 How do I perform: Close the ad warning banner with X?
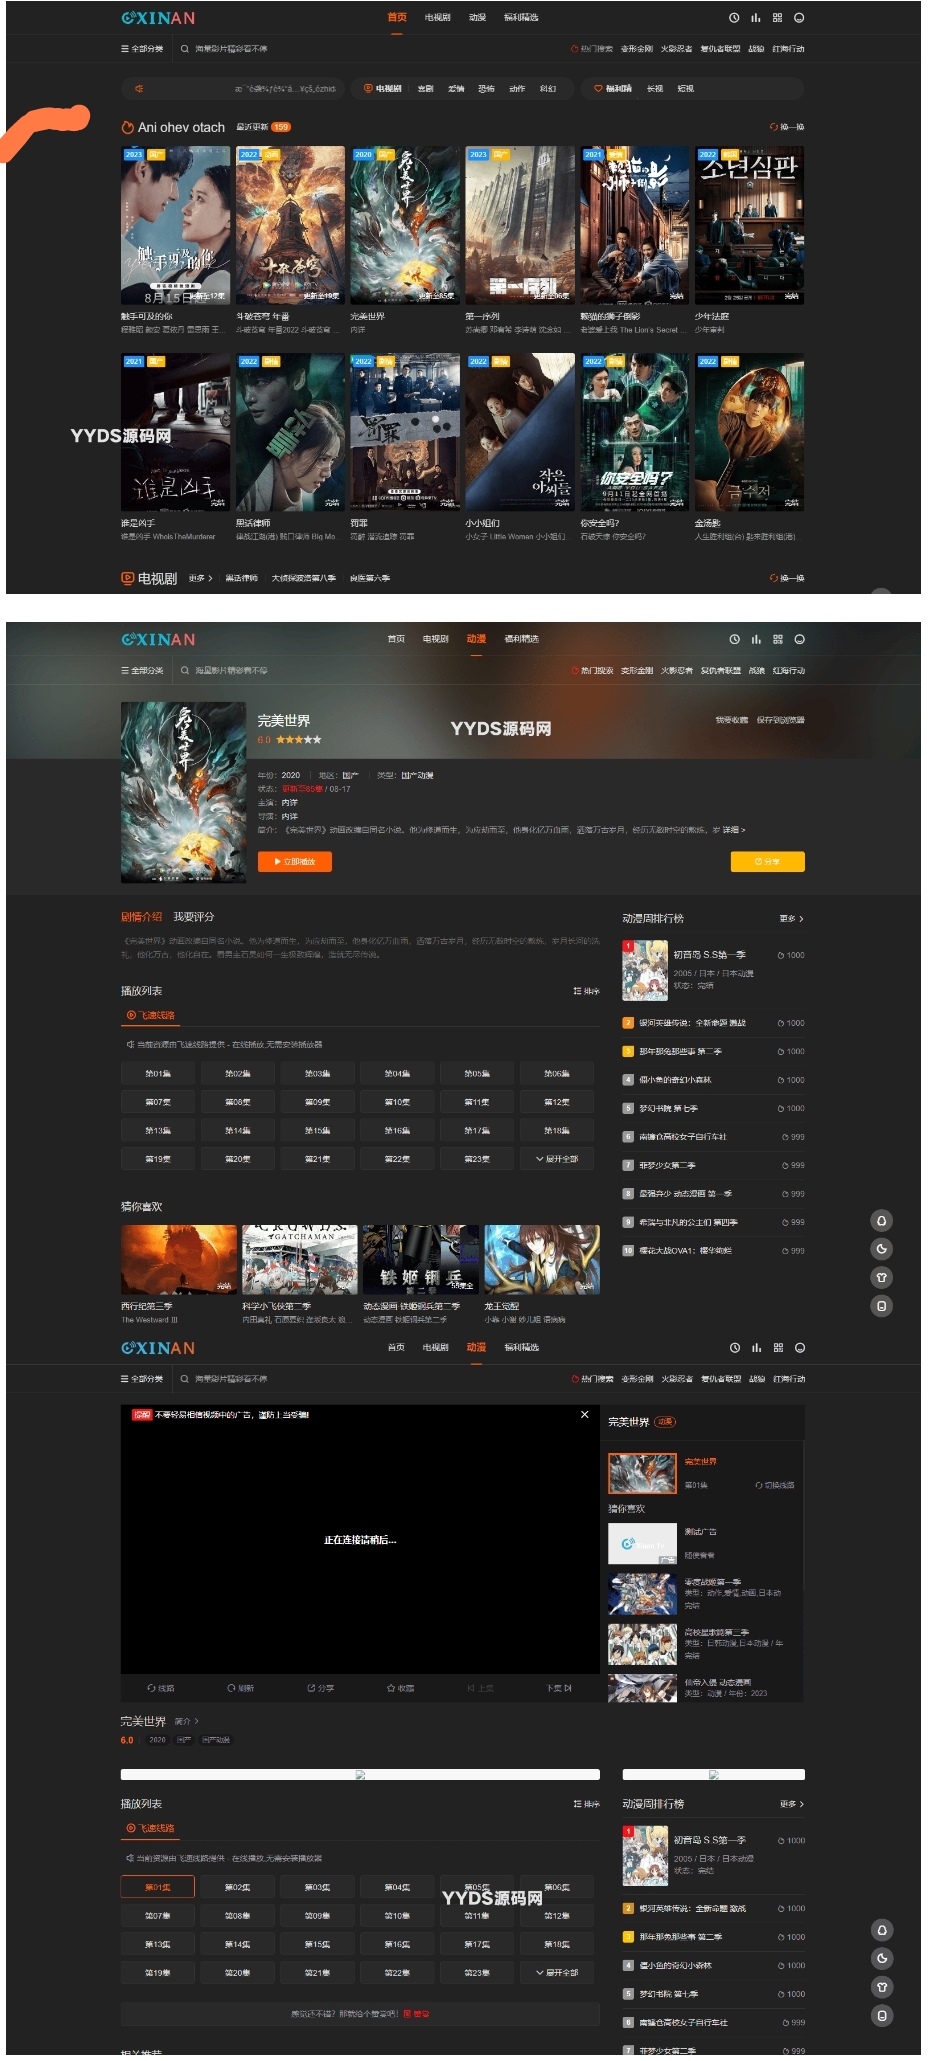coord(585,1414)
